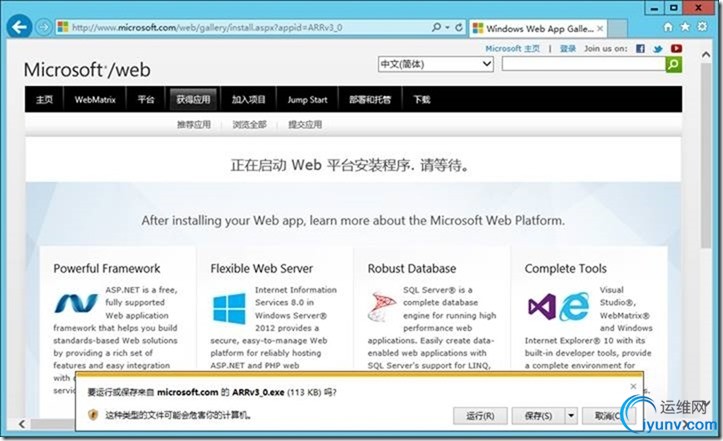The image size is (723, 441).
Task: Click the browser forward arrow button
Action: pyautogui.click(x=43, y=27)
